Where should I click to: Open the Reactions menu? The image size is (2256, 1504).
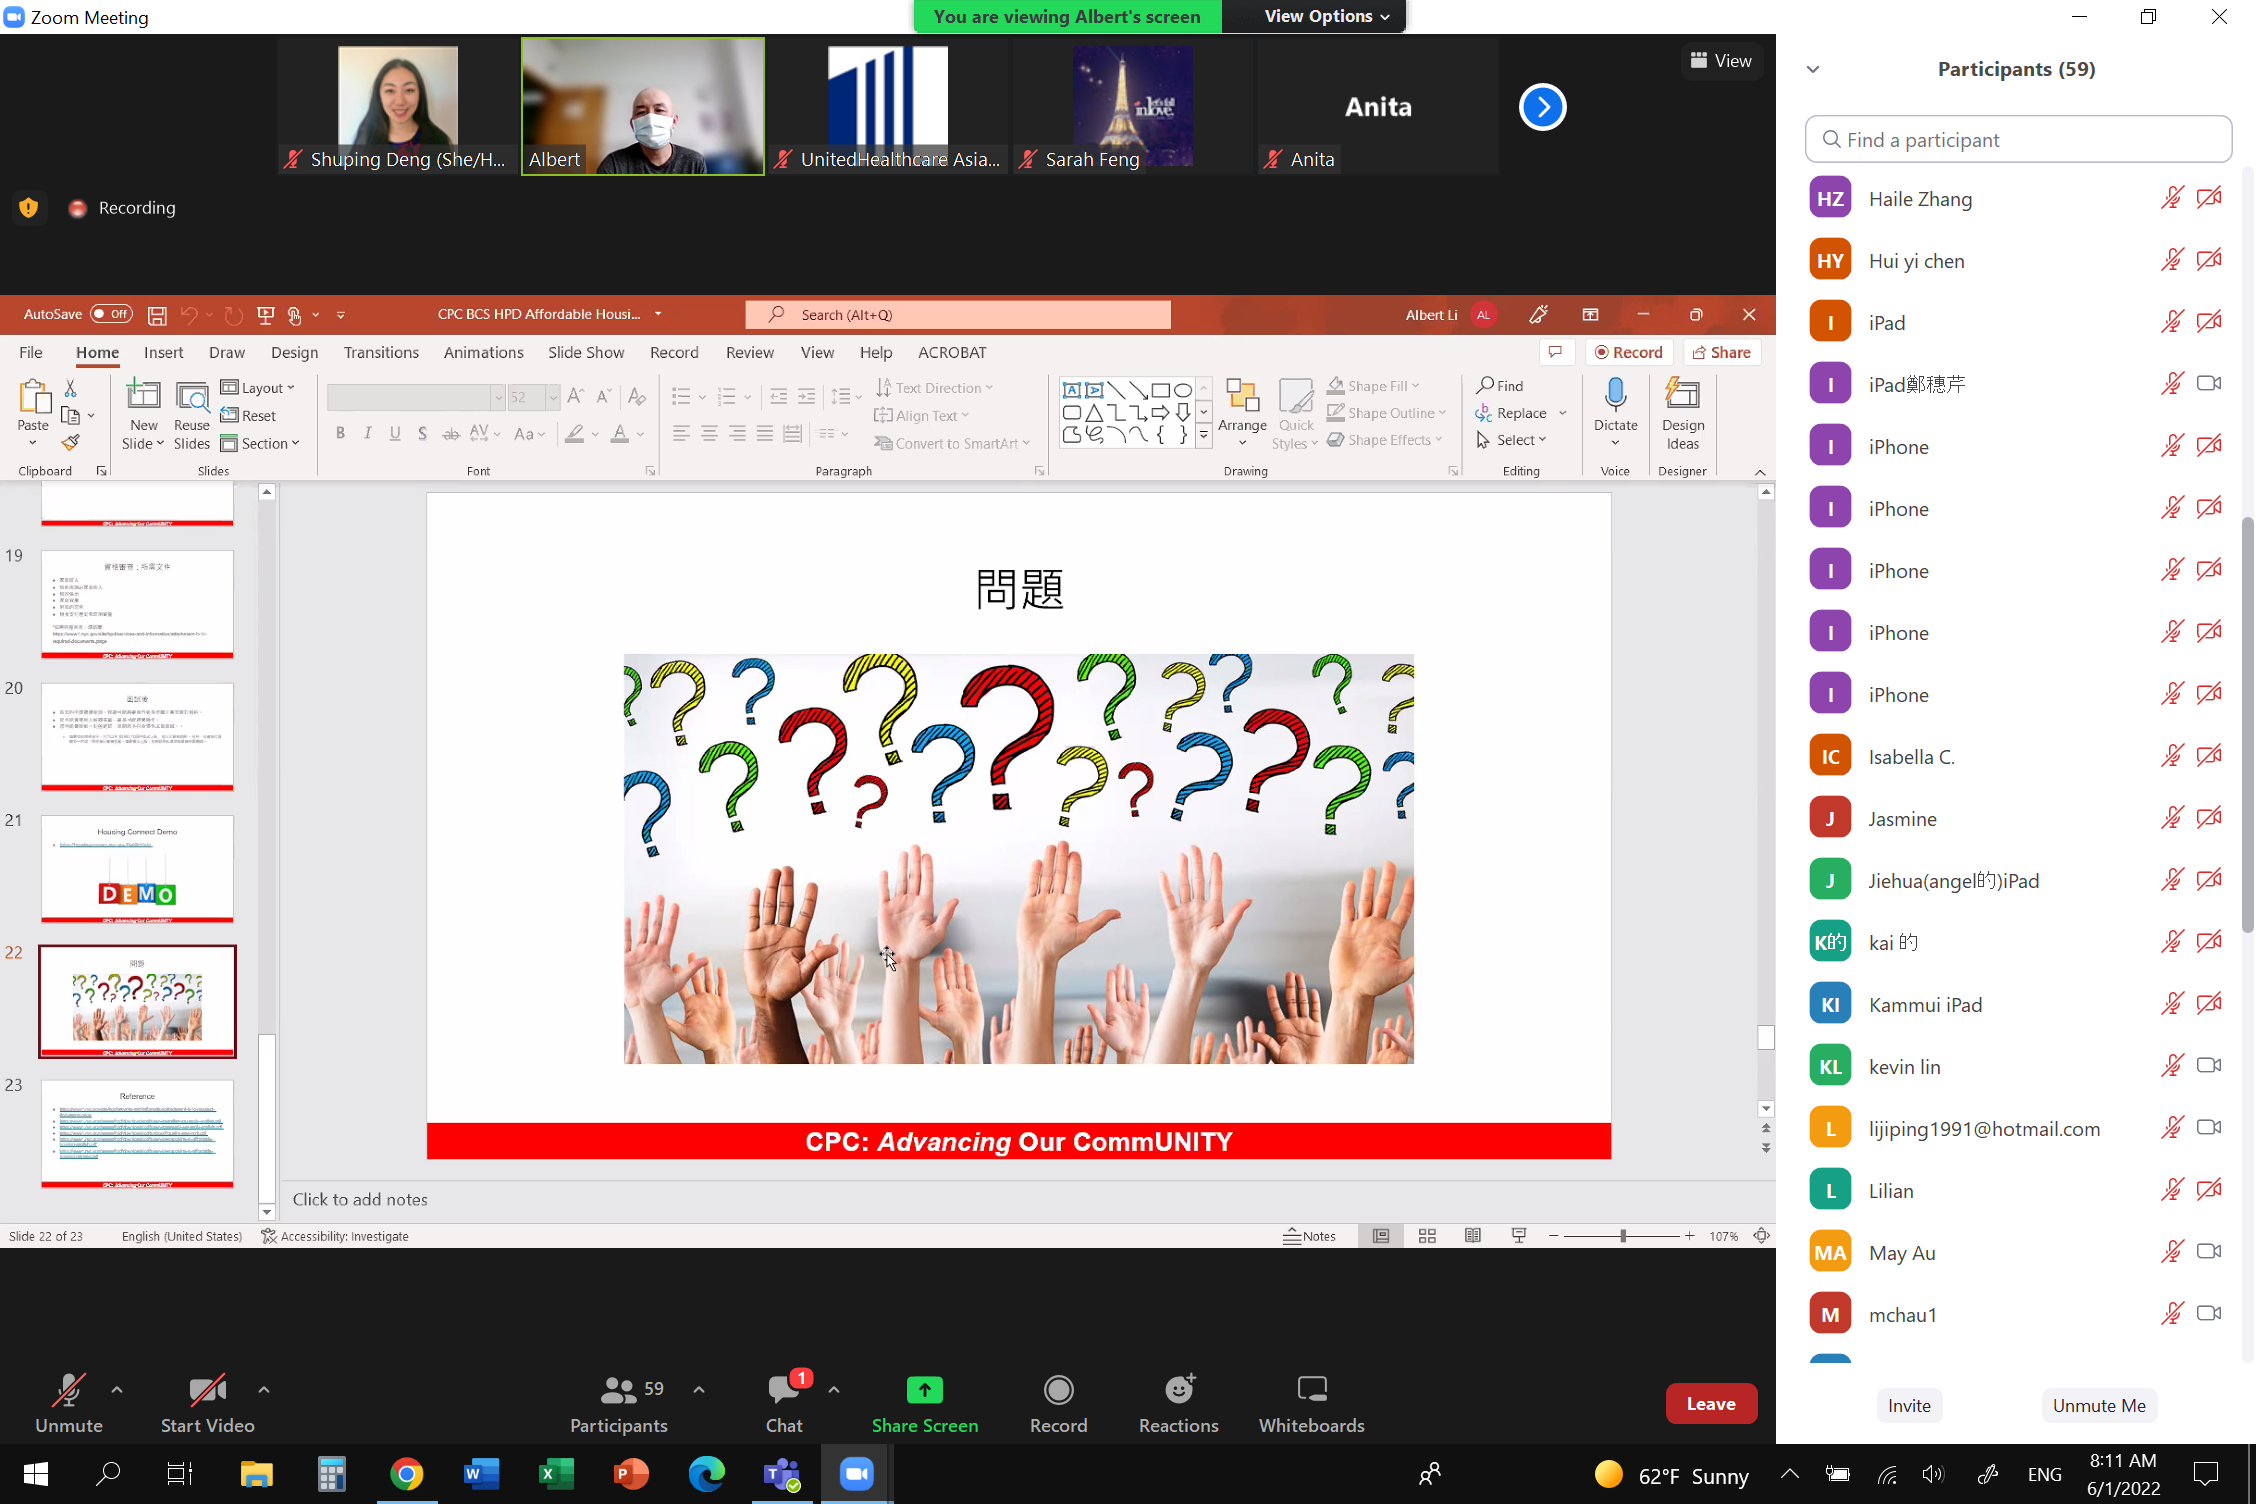tap(1178, 1403)
